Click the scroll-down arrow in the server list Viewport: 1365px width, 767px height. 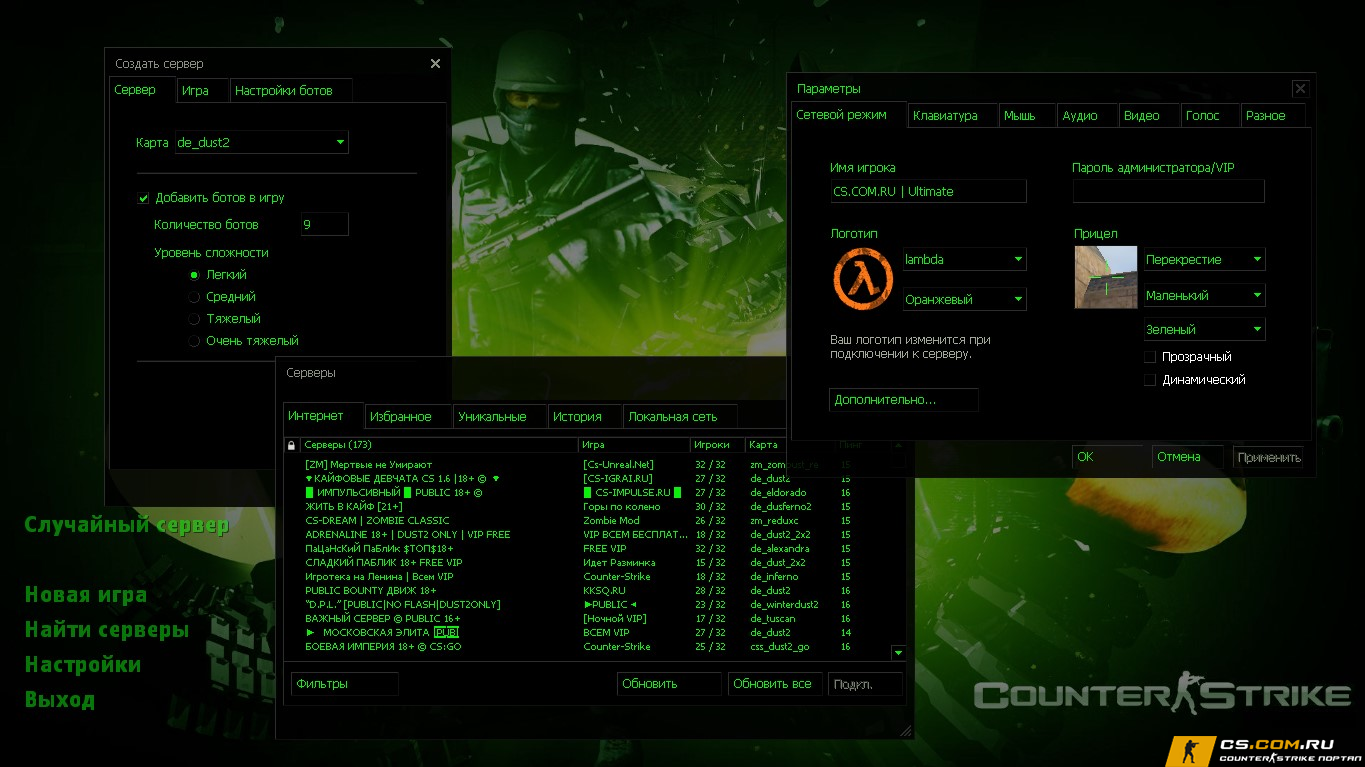[x=898, y=653]
